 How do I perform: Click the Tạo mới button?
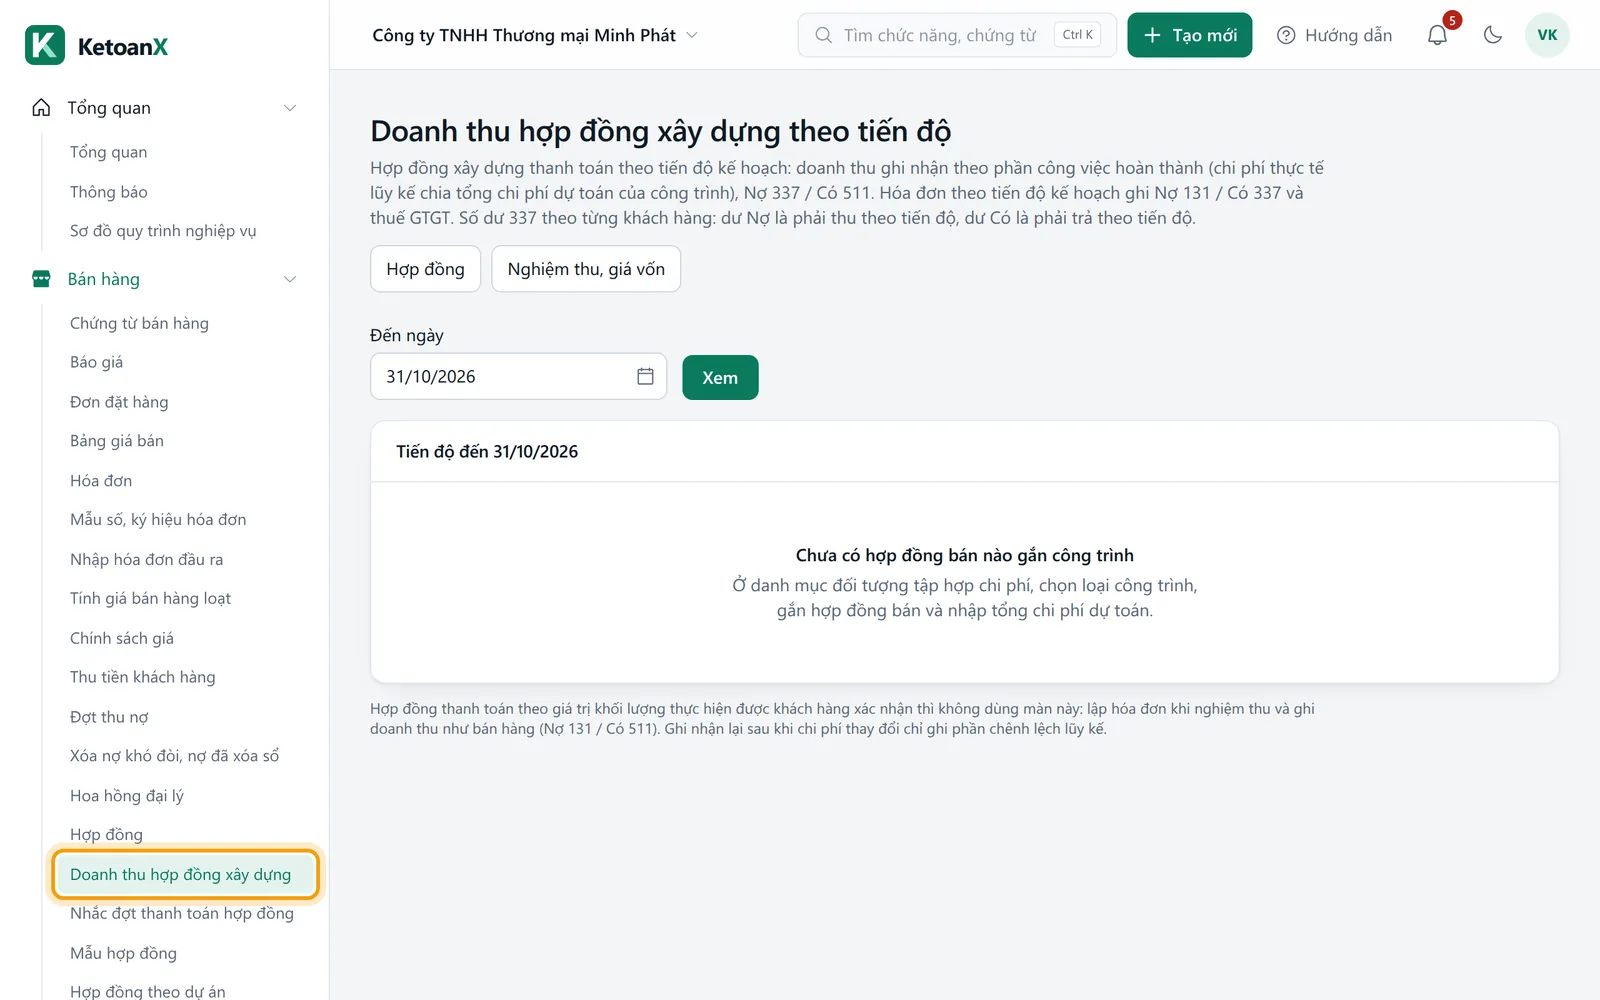coord(1189,35)
